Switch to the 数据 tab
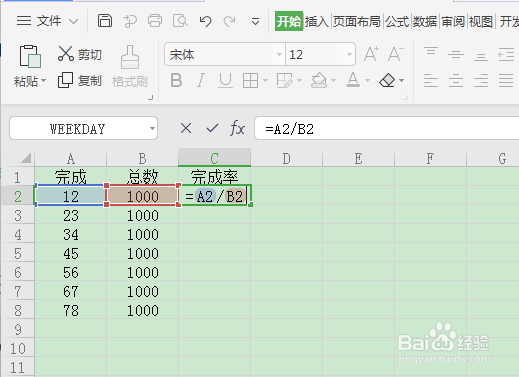The image size is (519, 377). [x=425, y=21]
